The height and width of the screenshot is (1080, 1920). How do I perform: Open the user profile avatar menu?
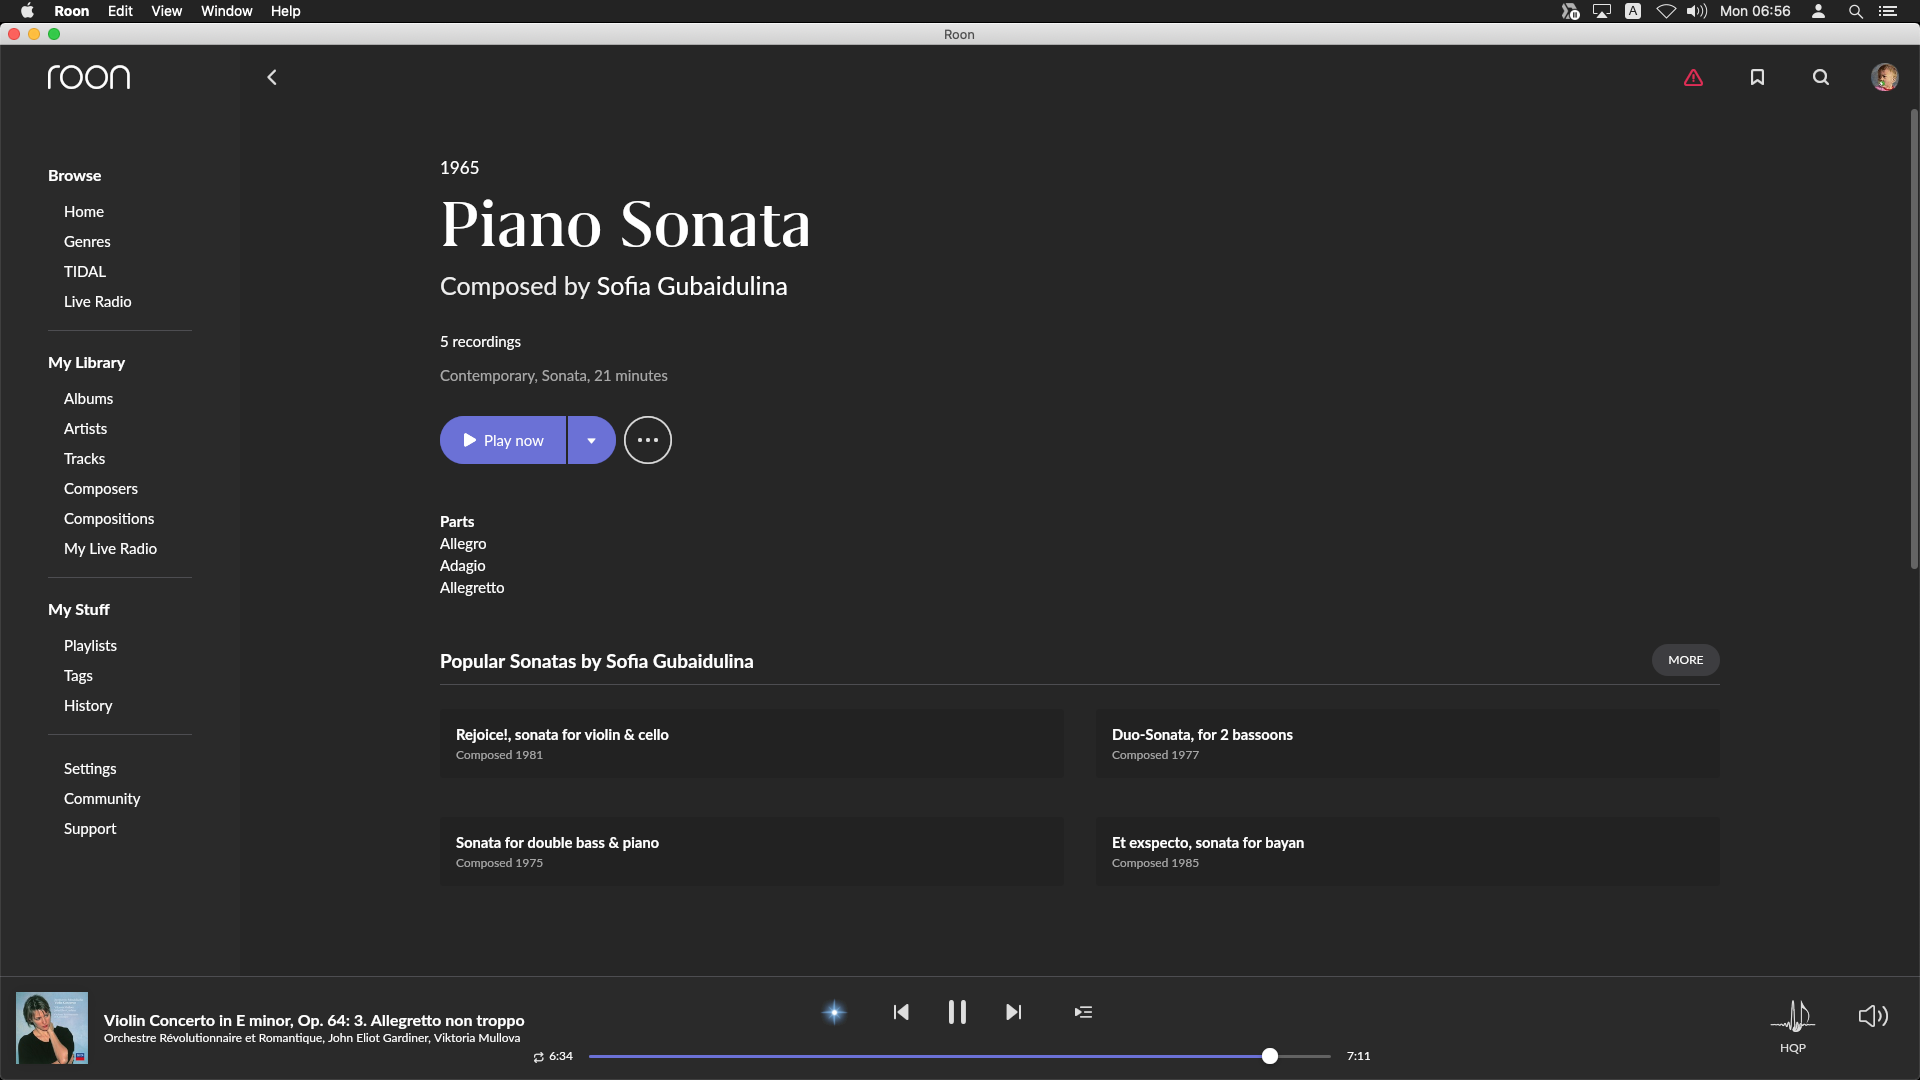click(x=1884, y=78)
